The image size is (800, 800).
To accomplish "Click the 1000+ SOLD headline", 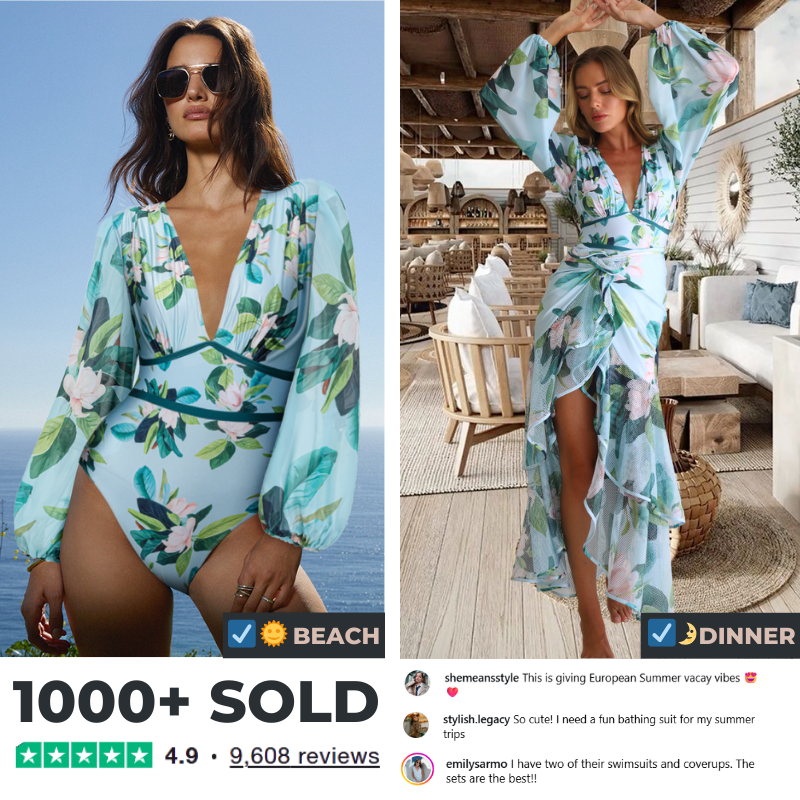I will click(x=195, y=702).
